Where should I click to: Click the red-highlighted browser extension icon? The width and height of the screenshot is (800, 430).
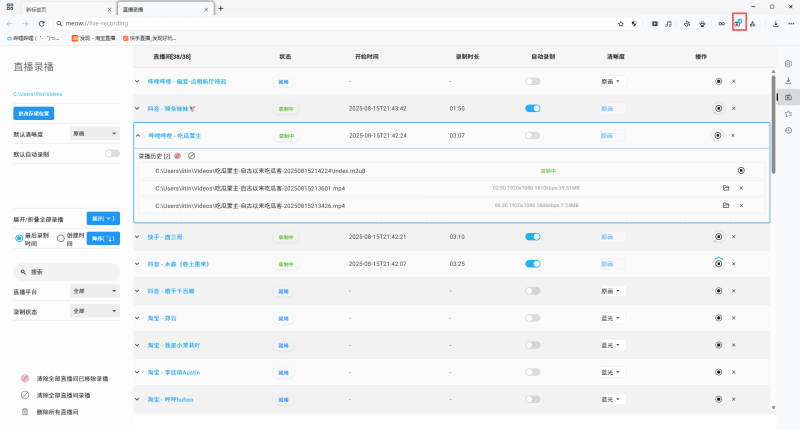[738, 23]
